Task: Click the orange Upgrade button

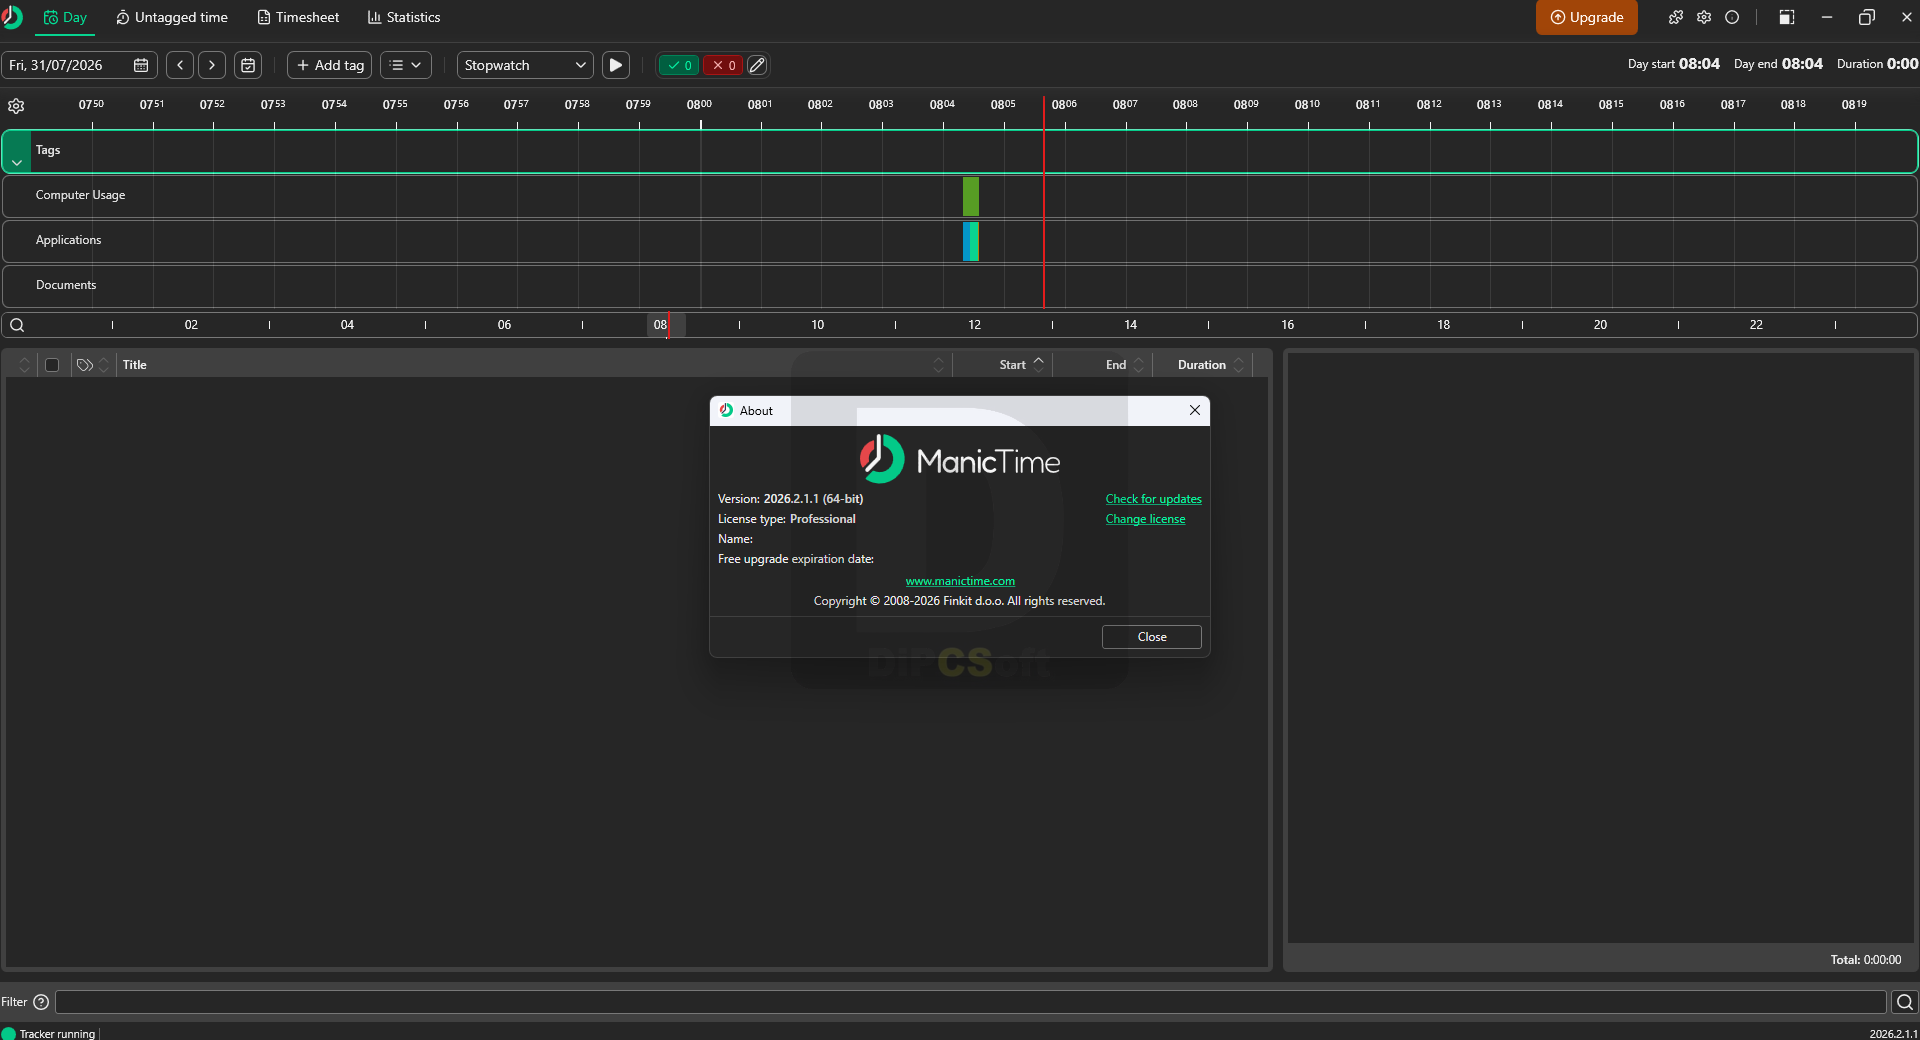Action: point(1587,17)
